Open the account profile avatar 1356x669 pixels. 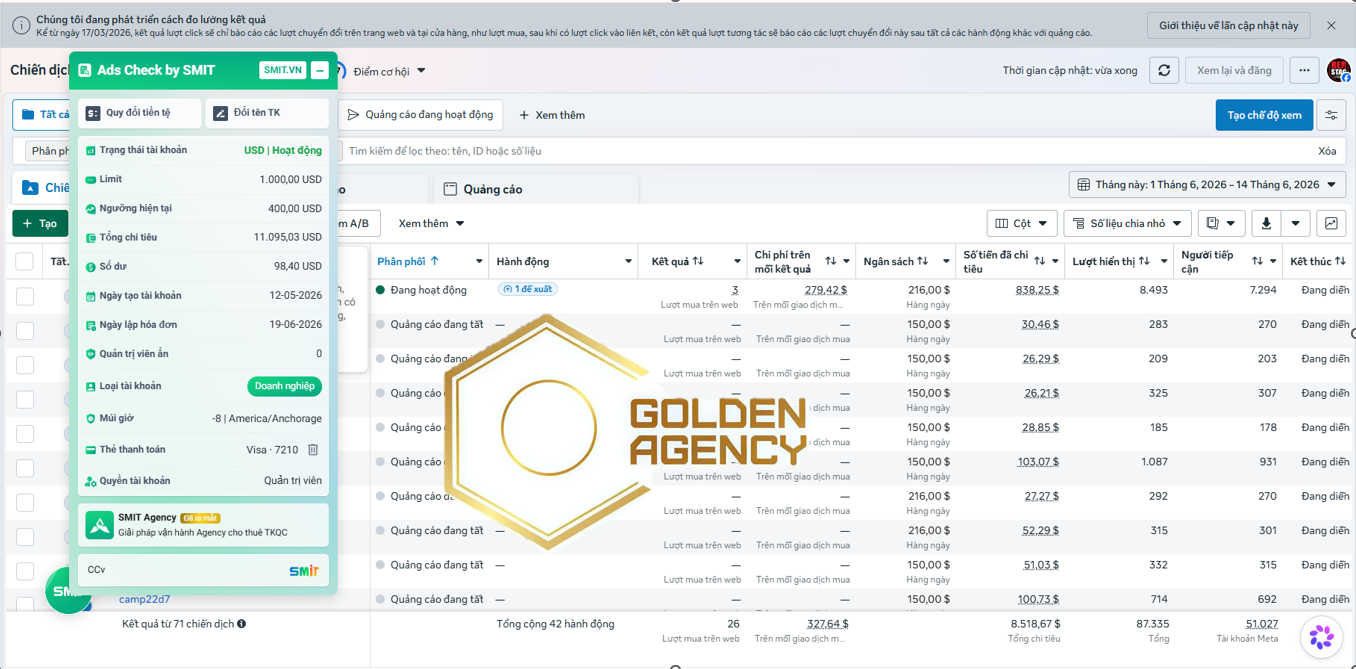[1338, 71]
